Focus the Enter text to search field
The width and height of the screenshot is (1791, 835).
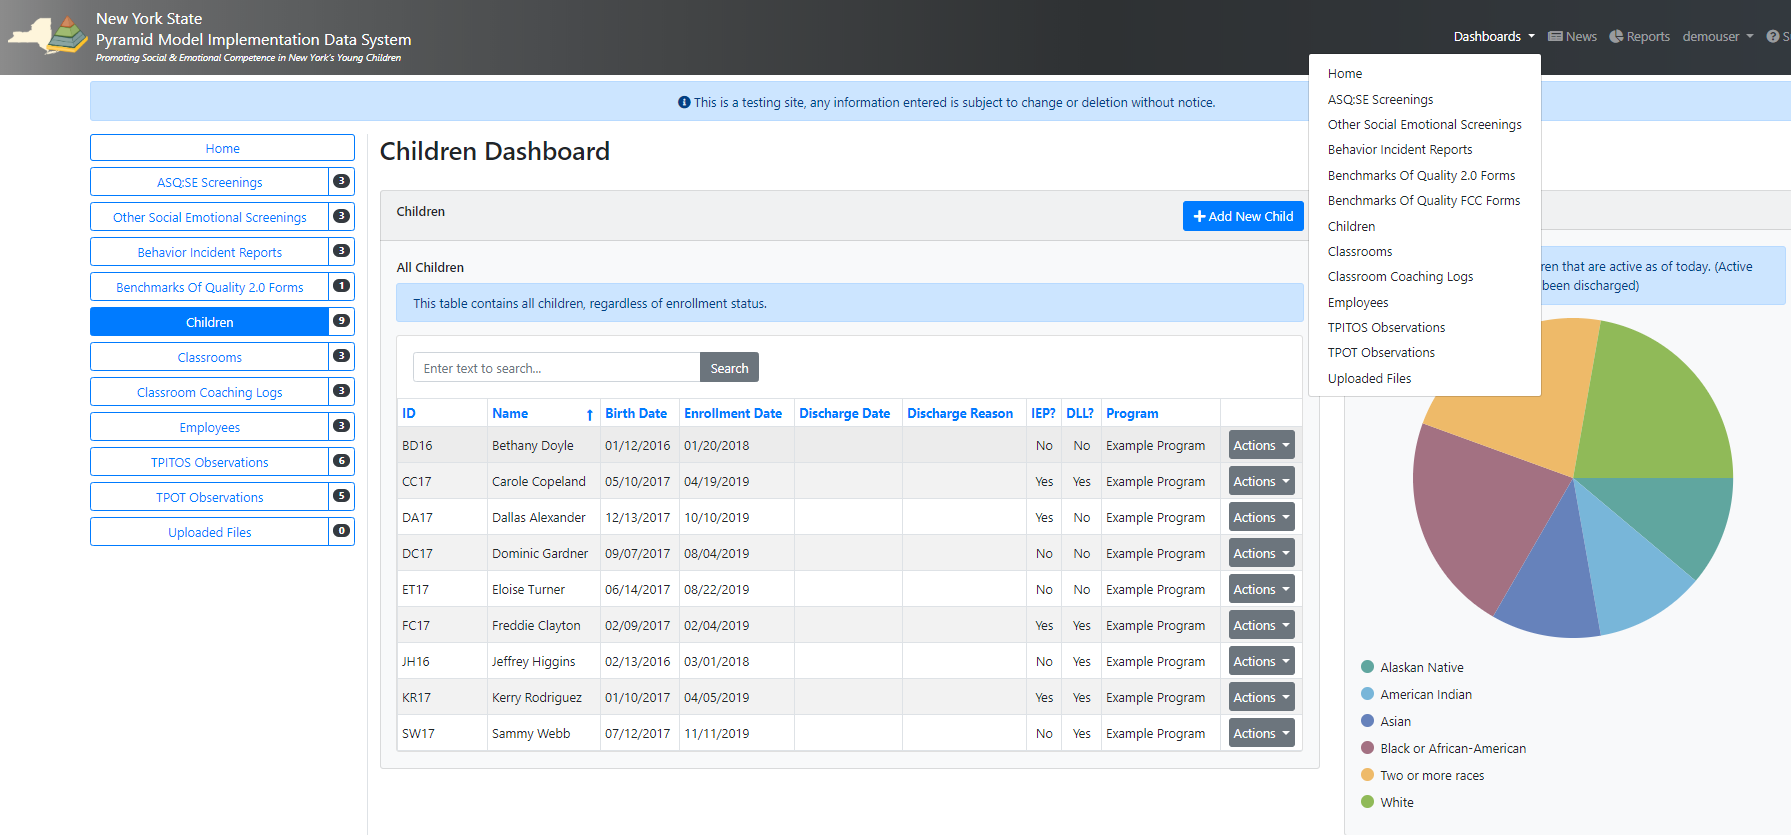(556, 368)
